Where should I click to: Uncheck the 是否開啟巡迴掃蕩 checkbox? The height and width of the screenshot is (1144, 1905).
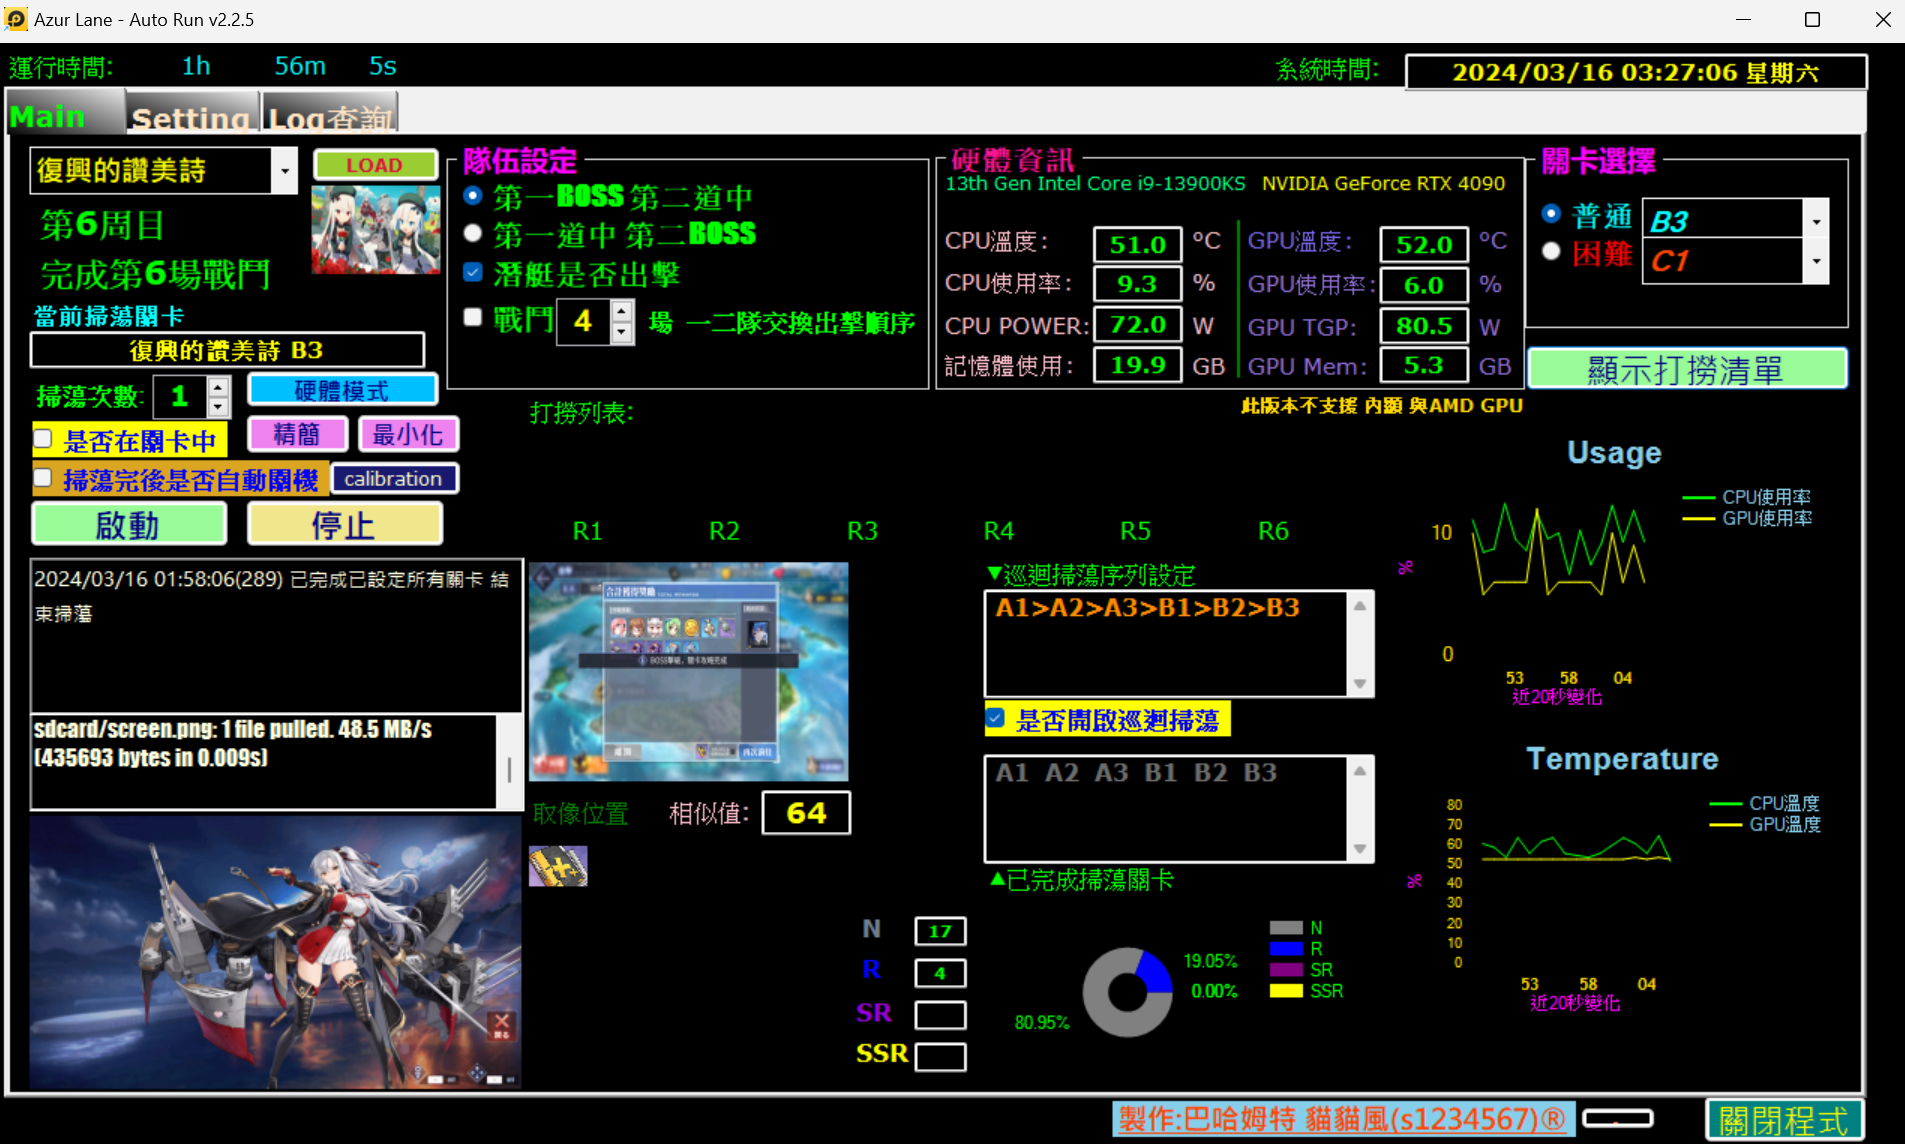996,719
